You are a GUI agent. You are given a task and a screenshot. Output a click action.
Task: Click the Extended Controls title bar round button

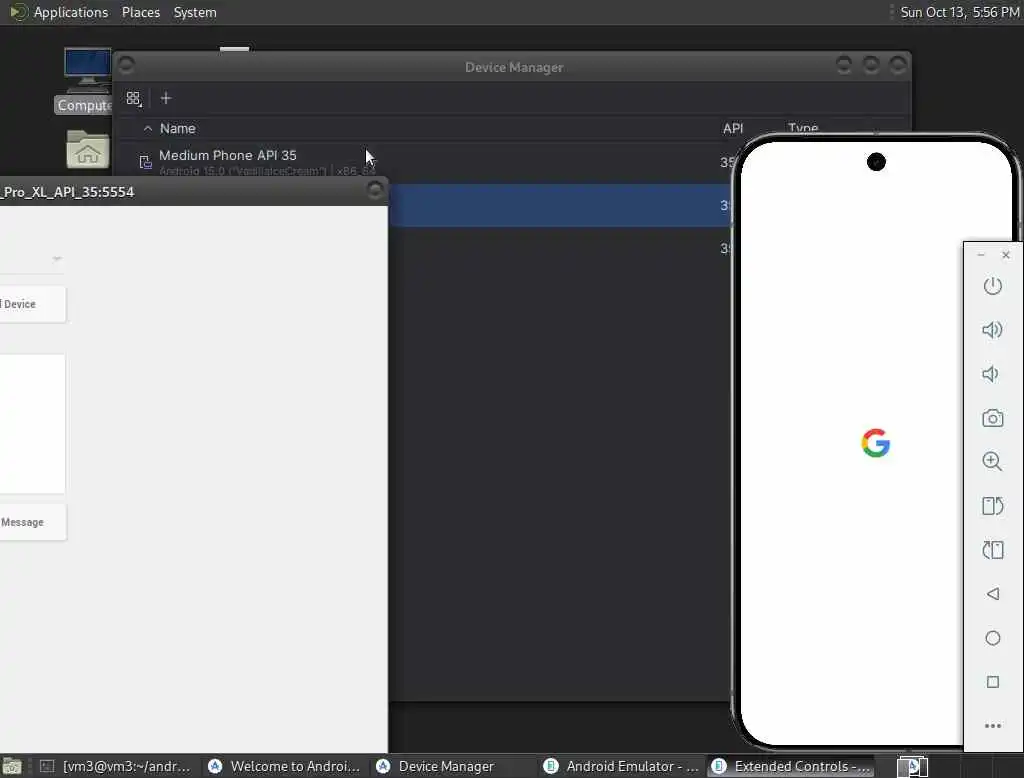point(375,190)
